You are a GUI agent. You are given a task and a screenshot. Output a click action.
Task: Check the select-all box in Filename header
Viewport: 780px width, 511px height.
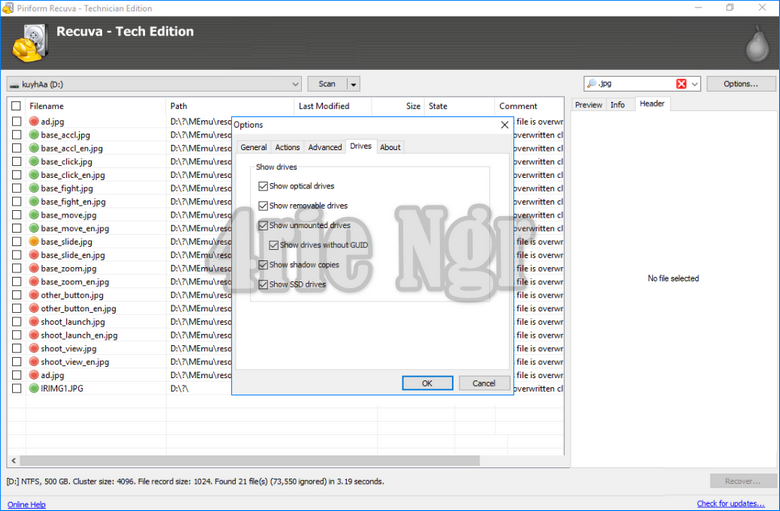[16, 106]
